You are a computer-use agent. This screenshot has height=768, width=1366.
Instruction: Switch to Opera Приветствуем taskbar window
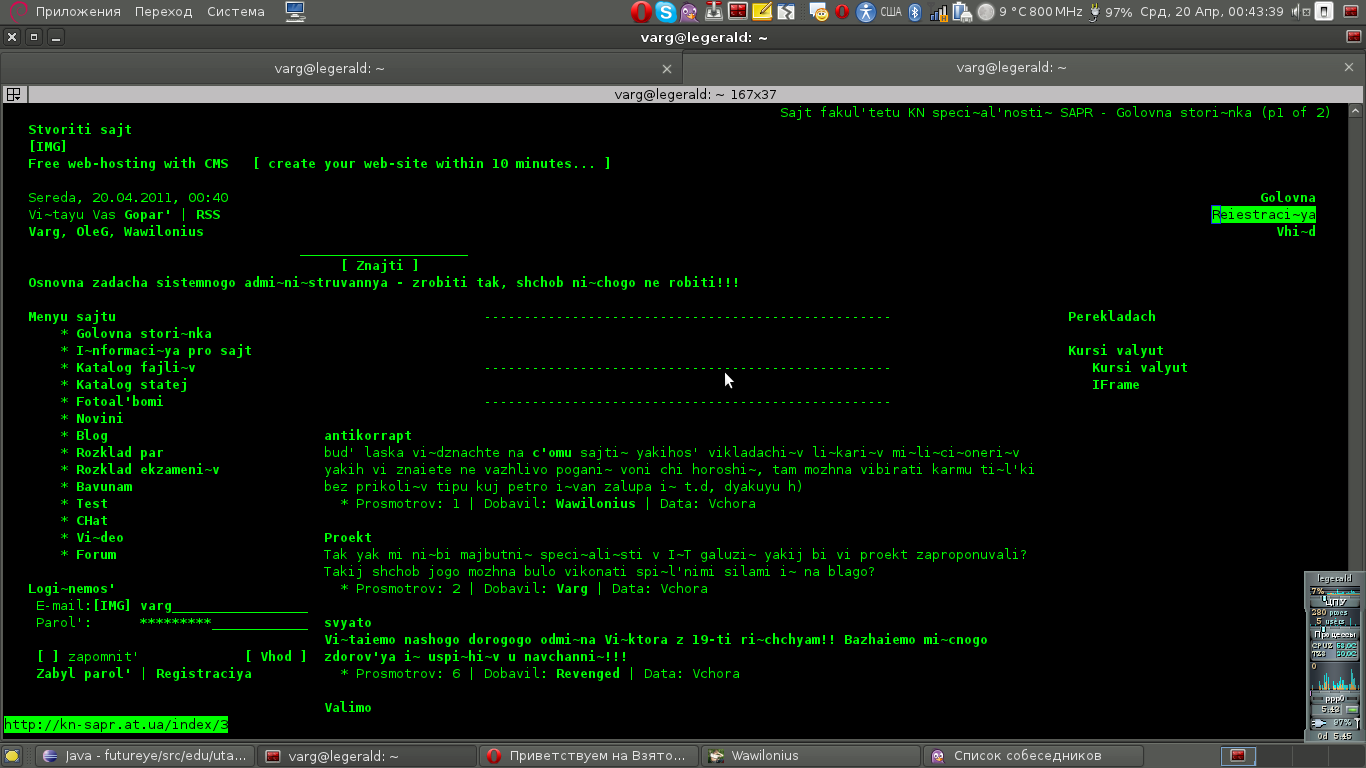point(589,756)
